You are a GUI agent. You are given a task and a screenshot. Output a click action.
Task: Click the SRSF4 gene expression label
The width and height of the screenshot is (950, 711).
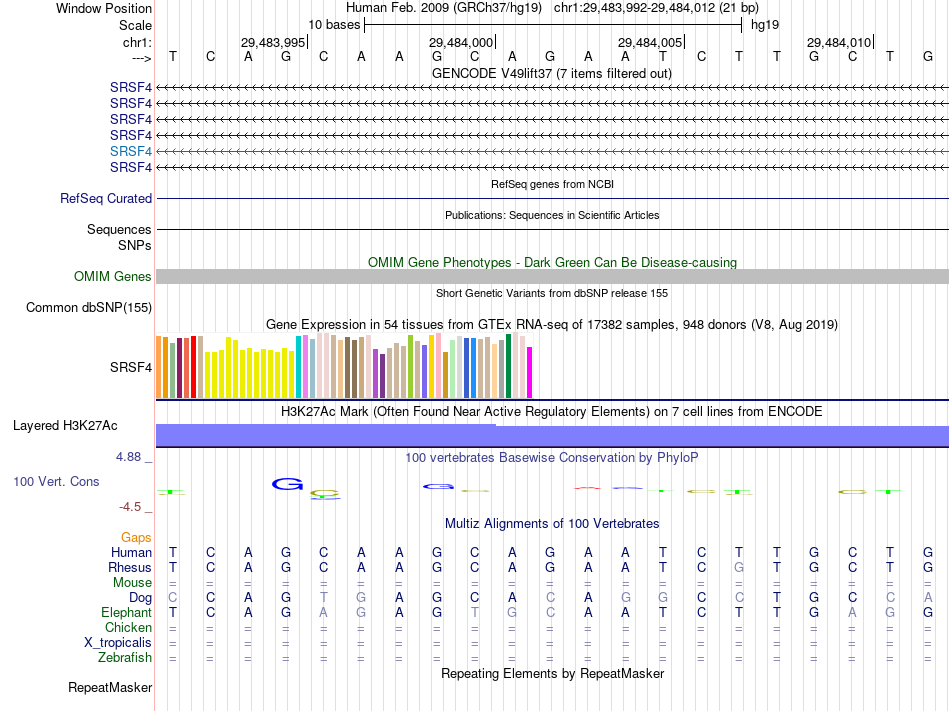point(131,368)
